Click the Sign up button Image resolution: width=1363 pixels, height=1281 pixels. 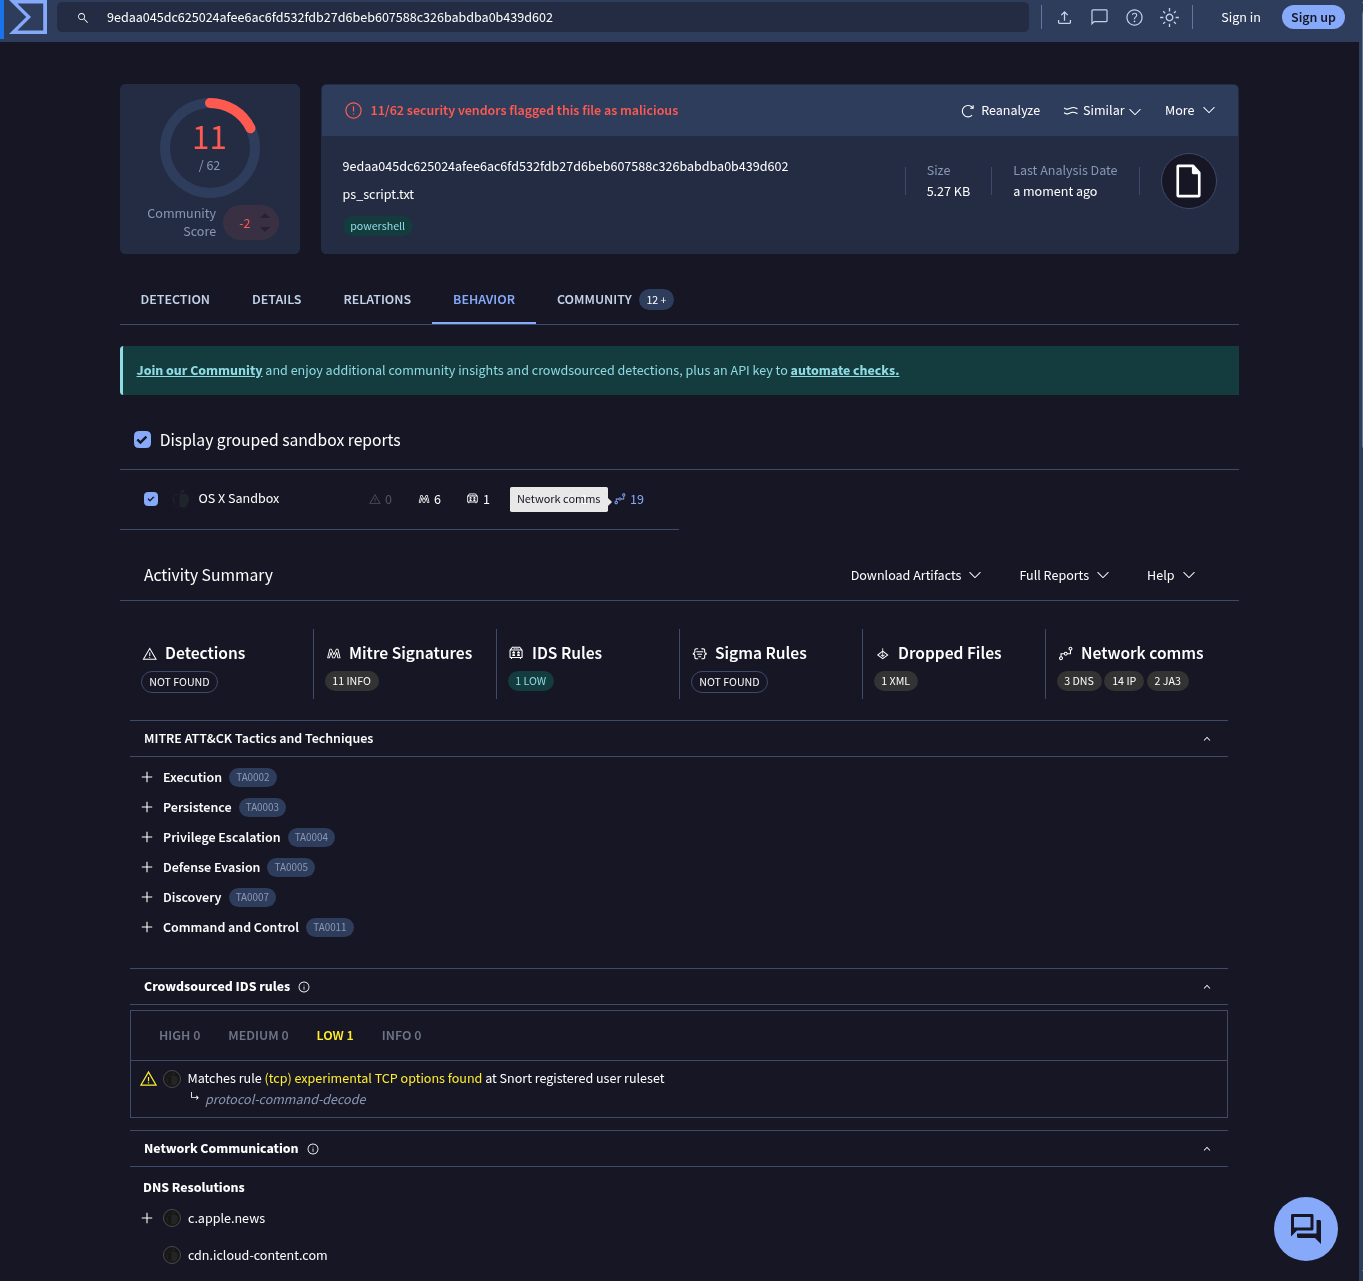tap(1313, 17)
